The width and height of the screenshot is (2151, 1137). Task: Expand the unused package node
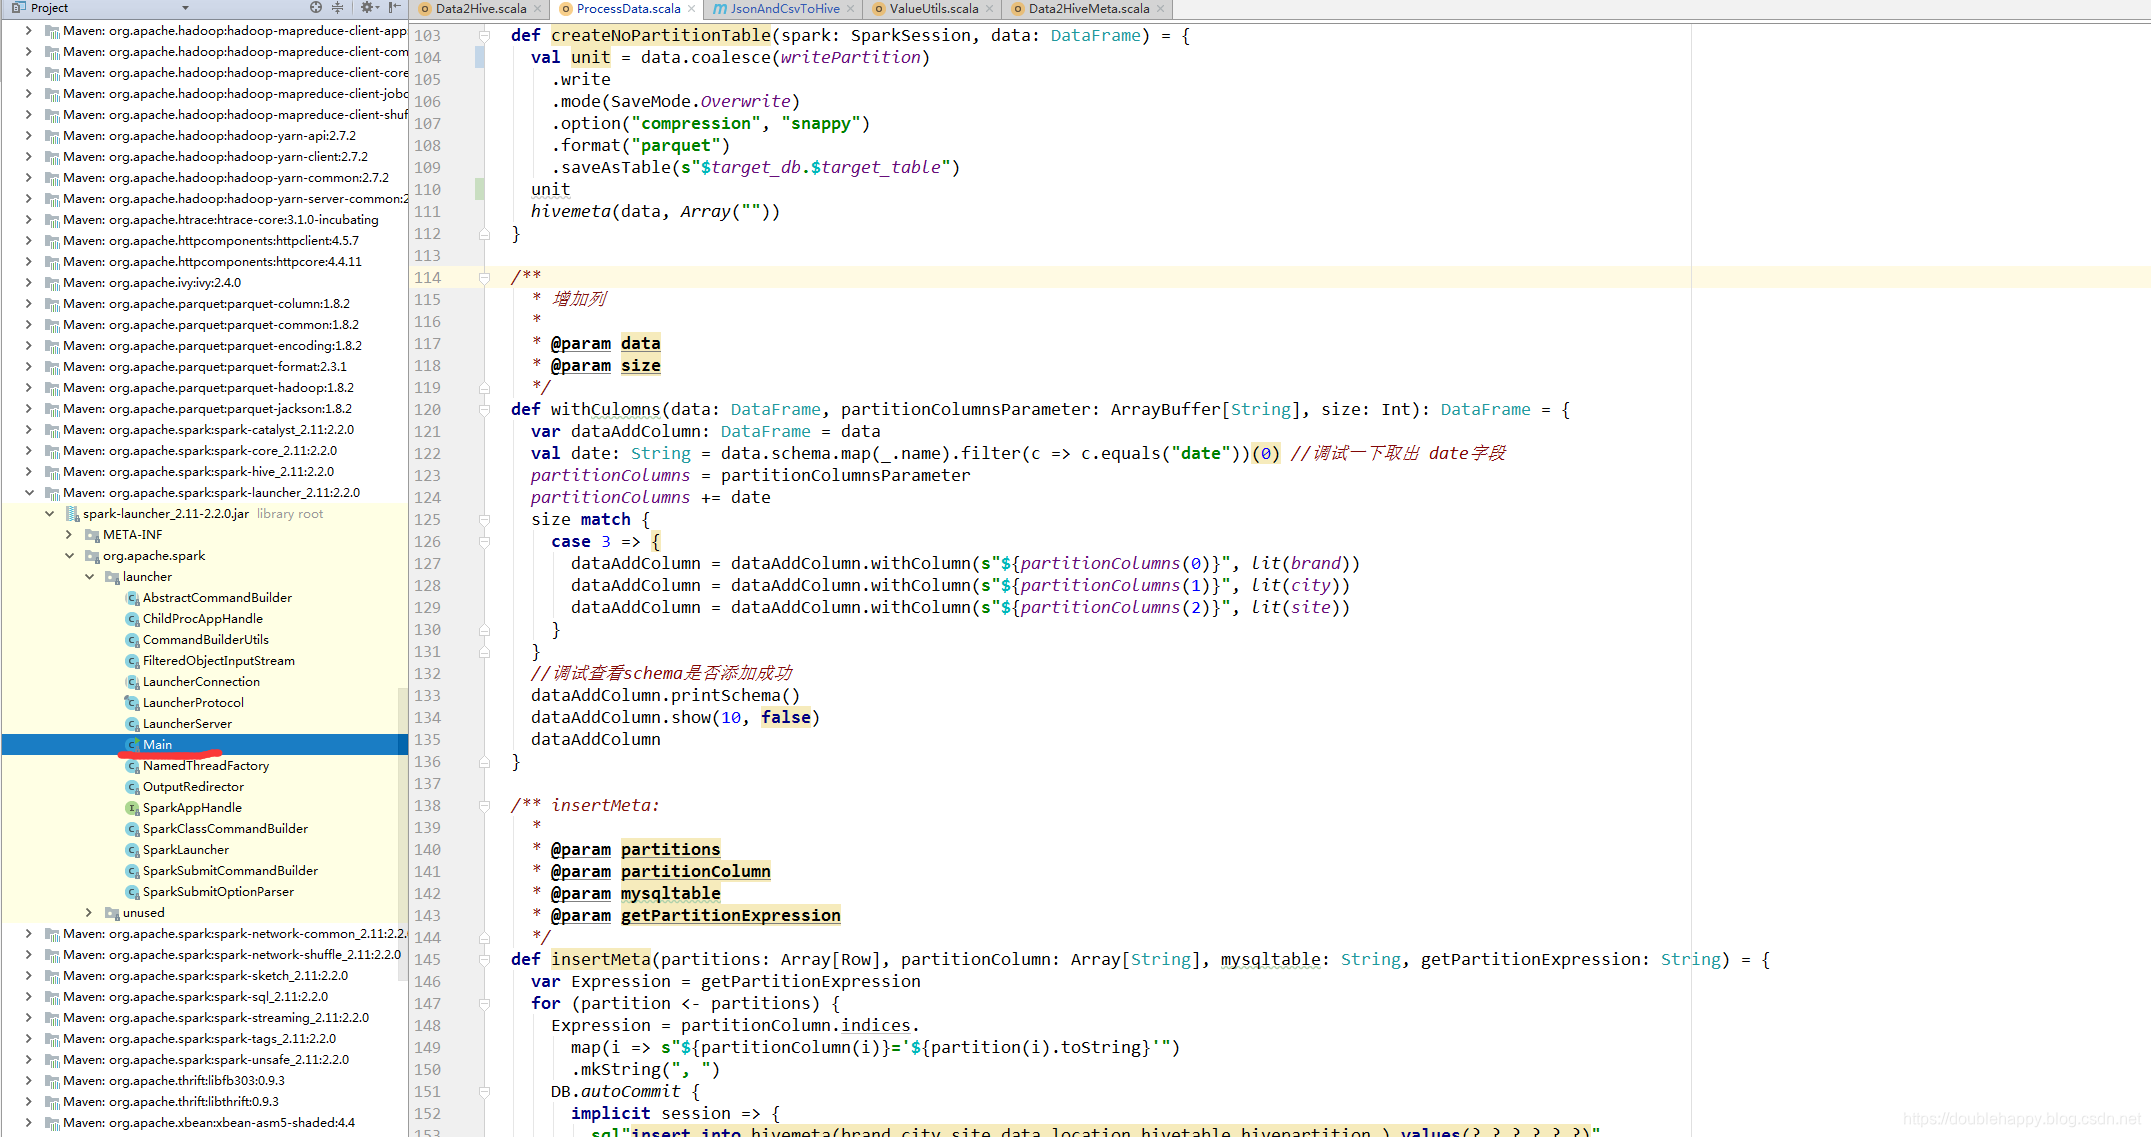click(x=89, y=913)
